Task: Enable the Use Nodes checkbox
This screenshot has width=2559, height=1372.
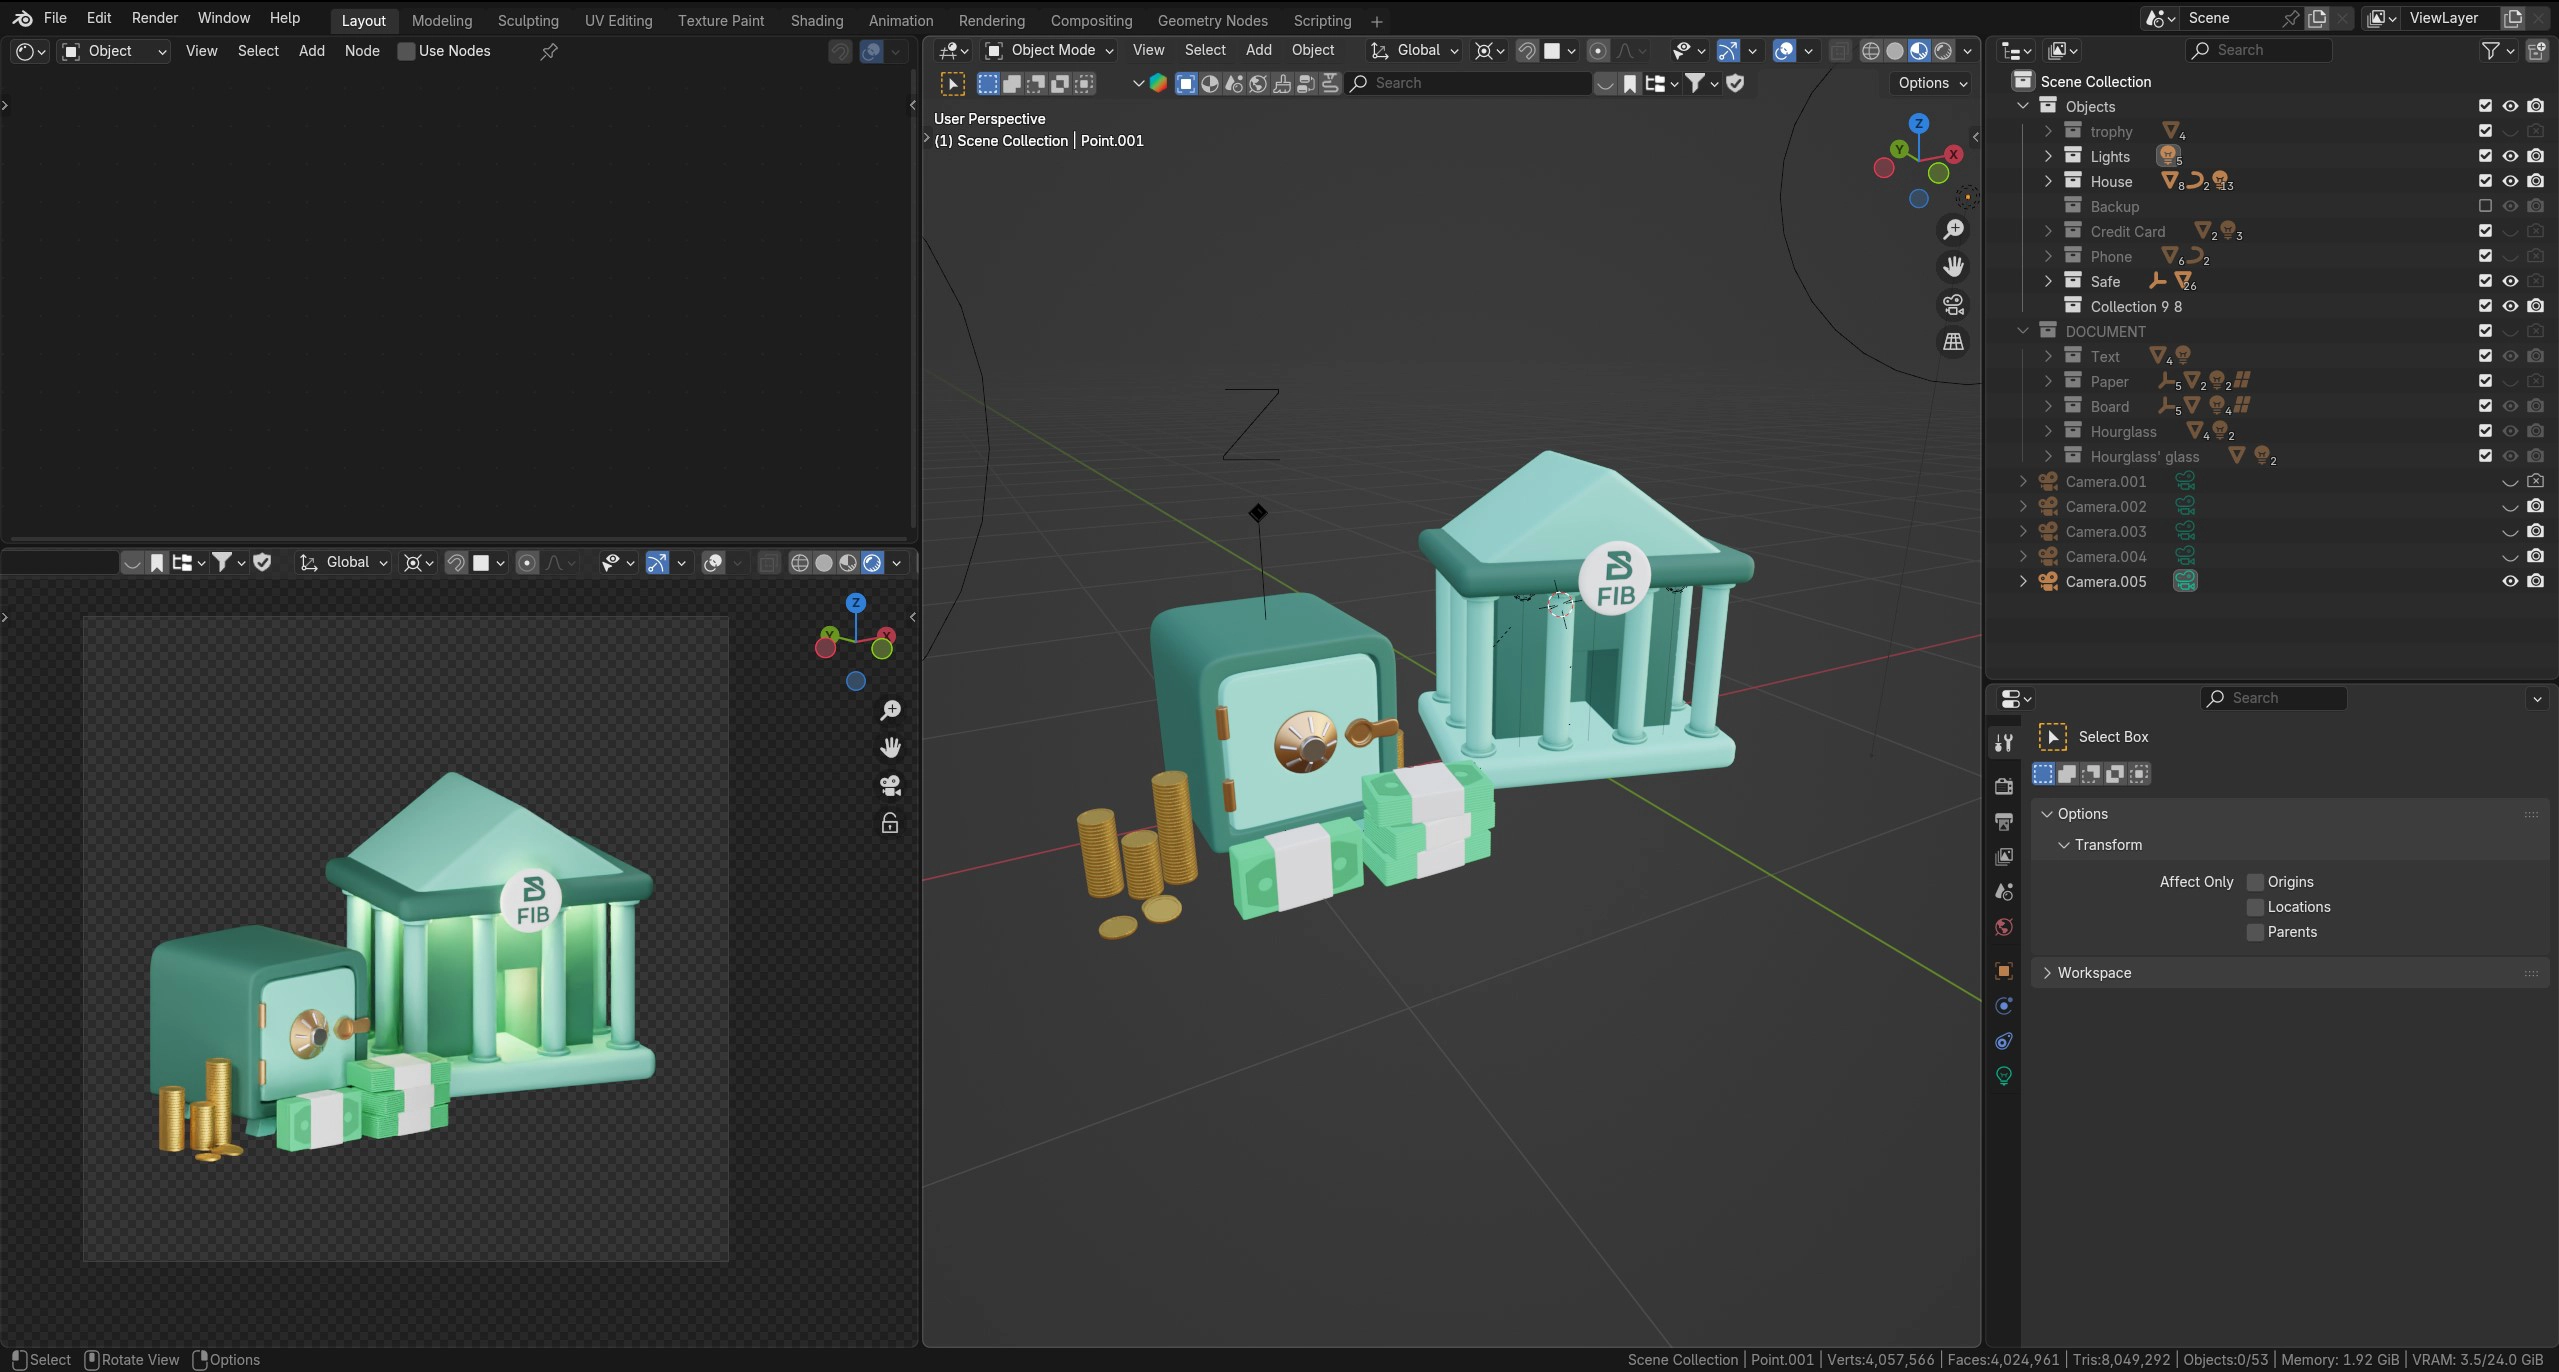Action: pyautogui.click(x=406, y=51)
